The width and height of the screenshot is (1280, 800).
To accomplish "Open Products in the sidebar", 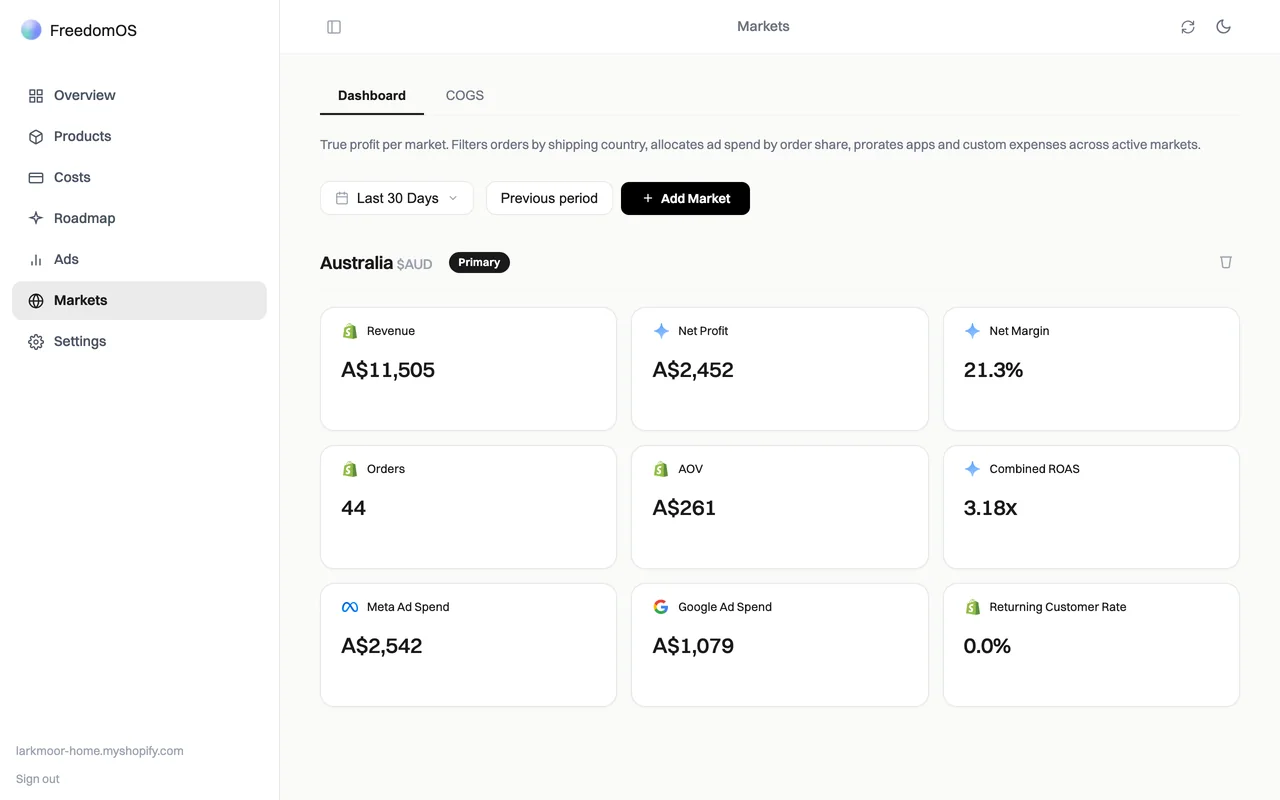I will coord(139,137).
